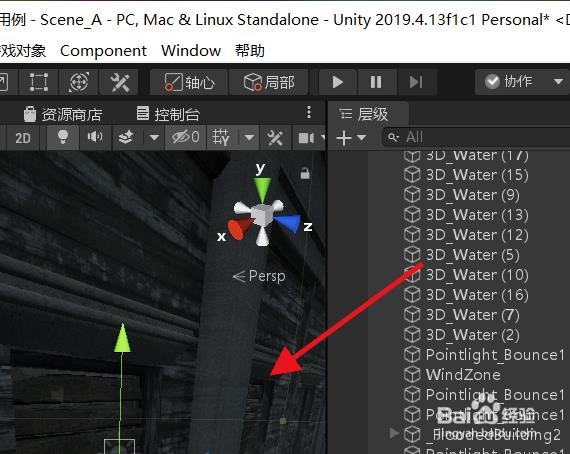Open the Component menu
Image resolution: width=570 pixels, height=454 pixels.
coord(103,51)
